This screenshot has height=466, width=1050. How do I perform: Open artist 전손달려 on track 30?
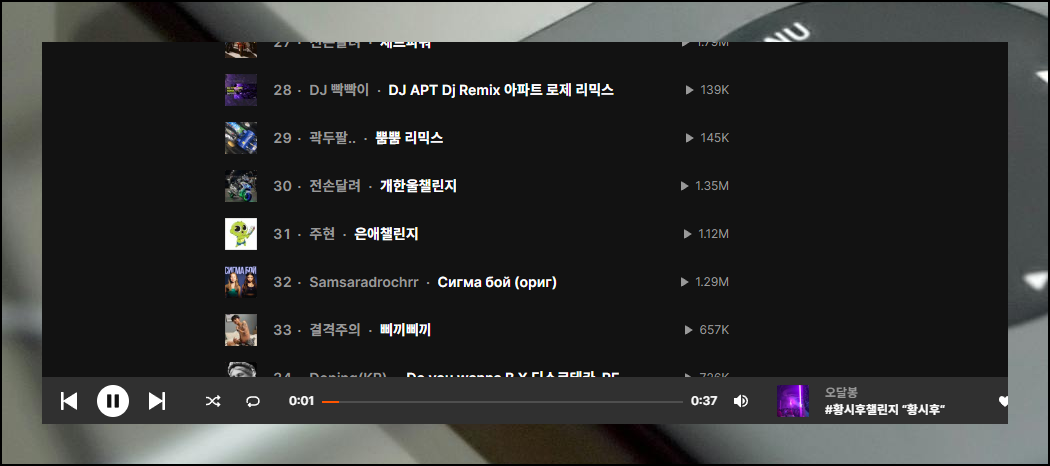tap(335, 186)
